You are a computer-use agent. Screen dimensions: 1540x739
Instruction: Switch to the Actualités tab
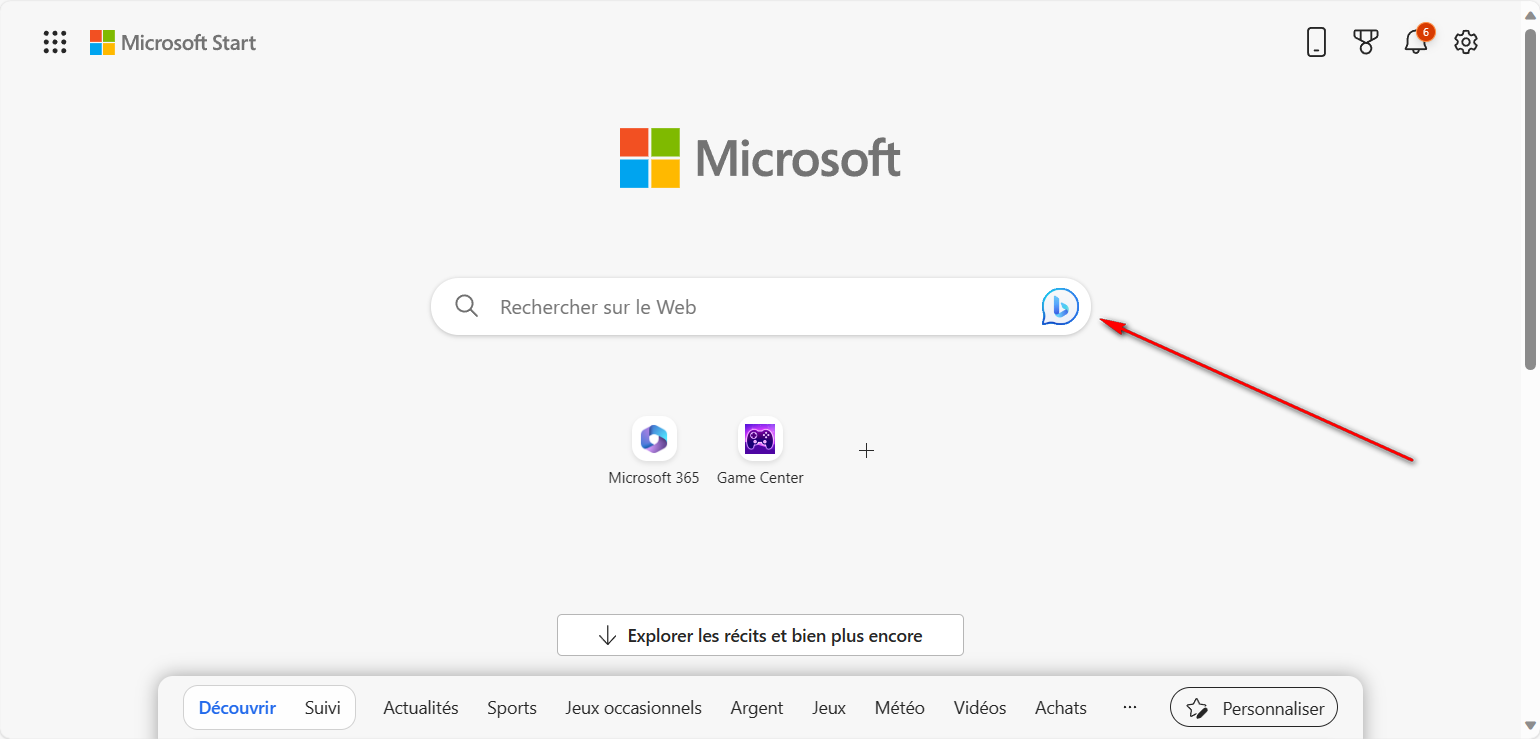pos(420,707)
